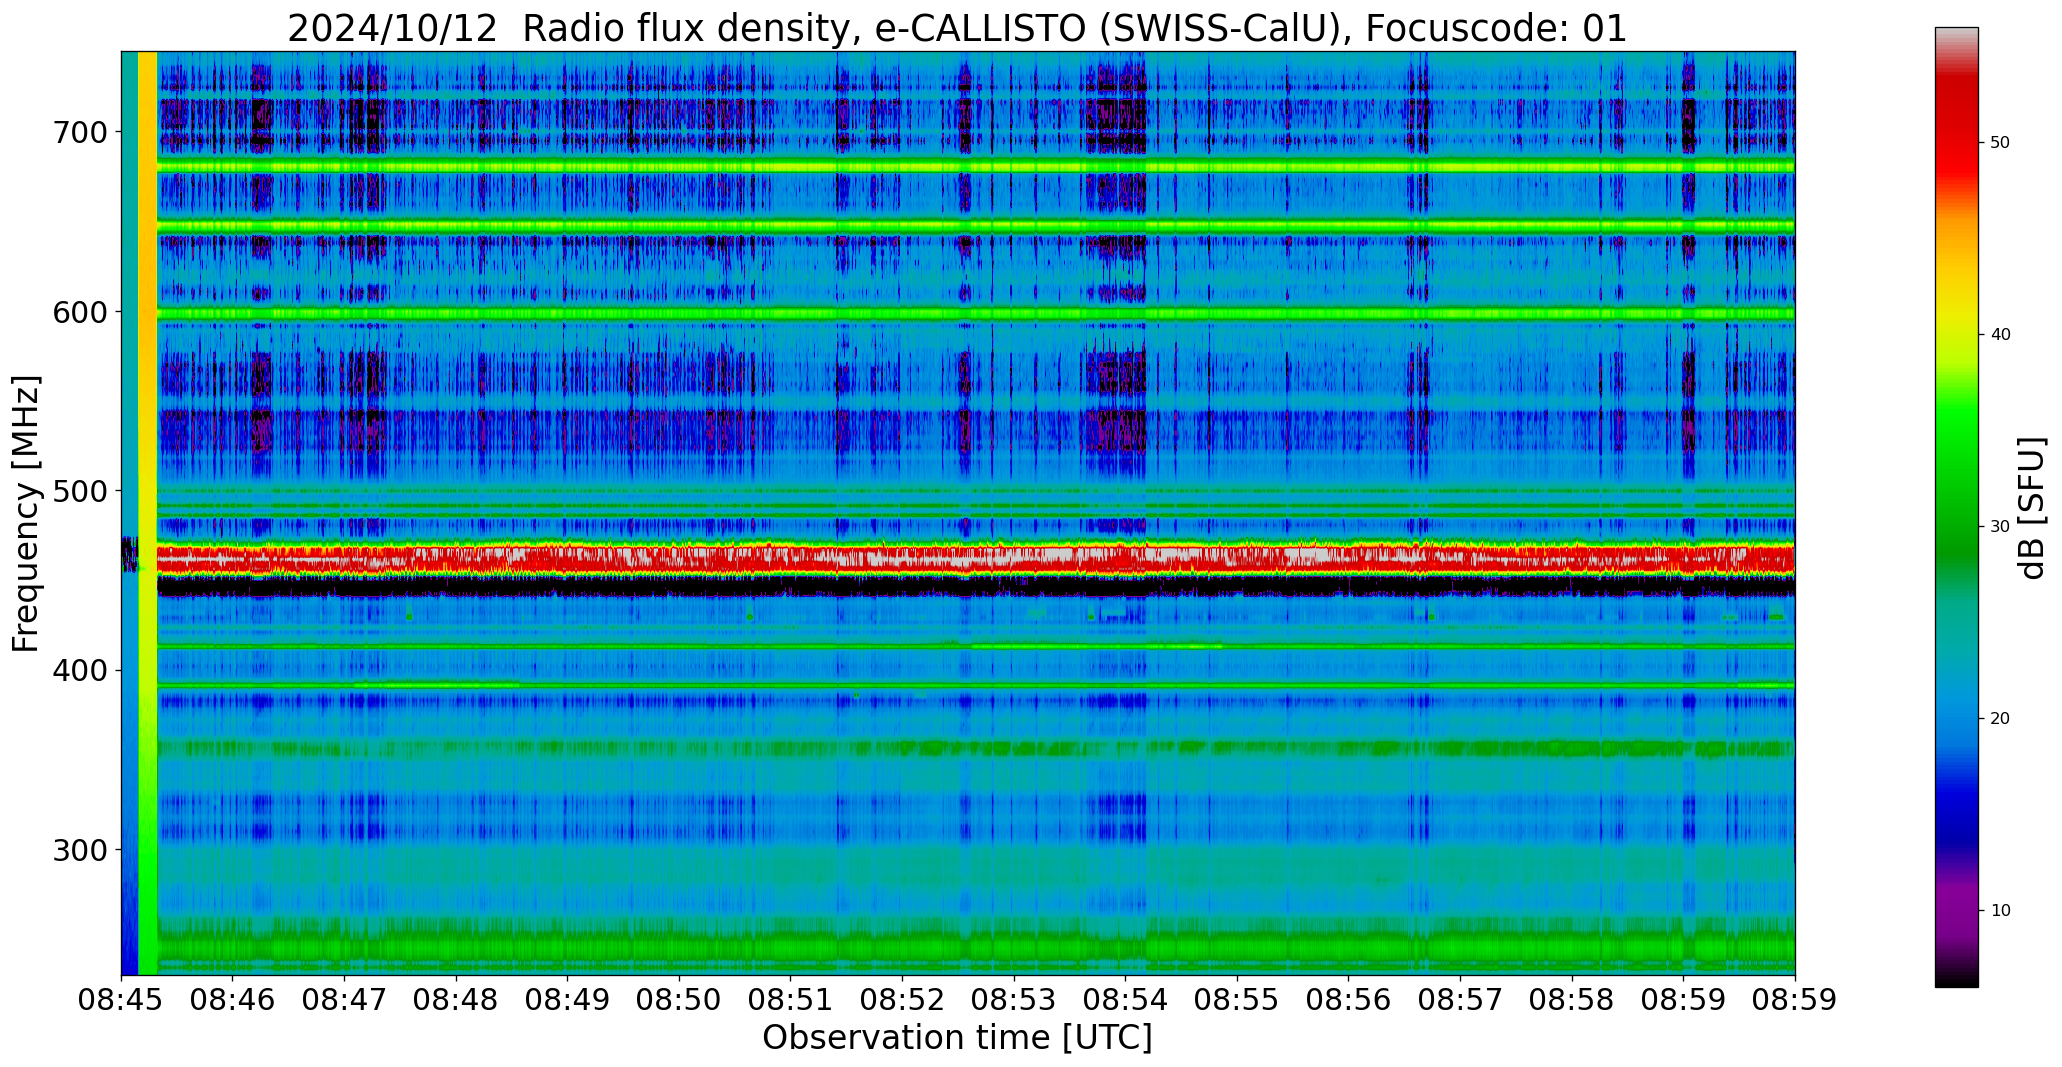Click the colorbar 20 tick label
The width and height of the screenshot is (2062, 1067).
2000,719
